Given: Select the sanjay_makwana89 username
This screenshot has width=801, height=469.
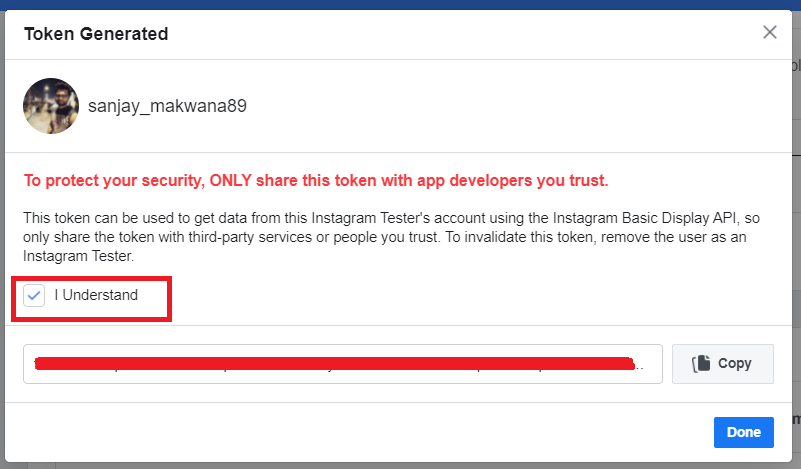Looking at the screenshot, I should [x=167, y=107].
